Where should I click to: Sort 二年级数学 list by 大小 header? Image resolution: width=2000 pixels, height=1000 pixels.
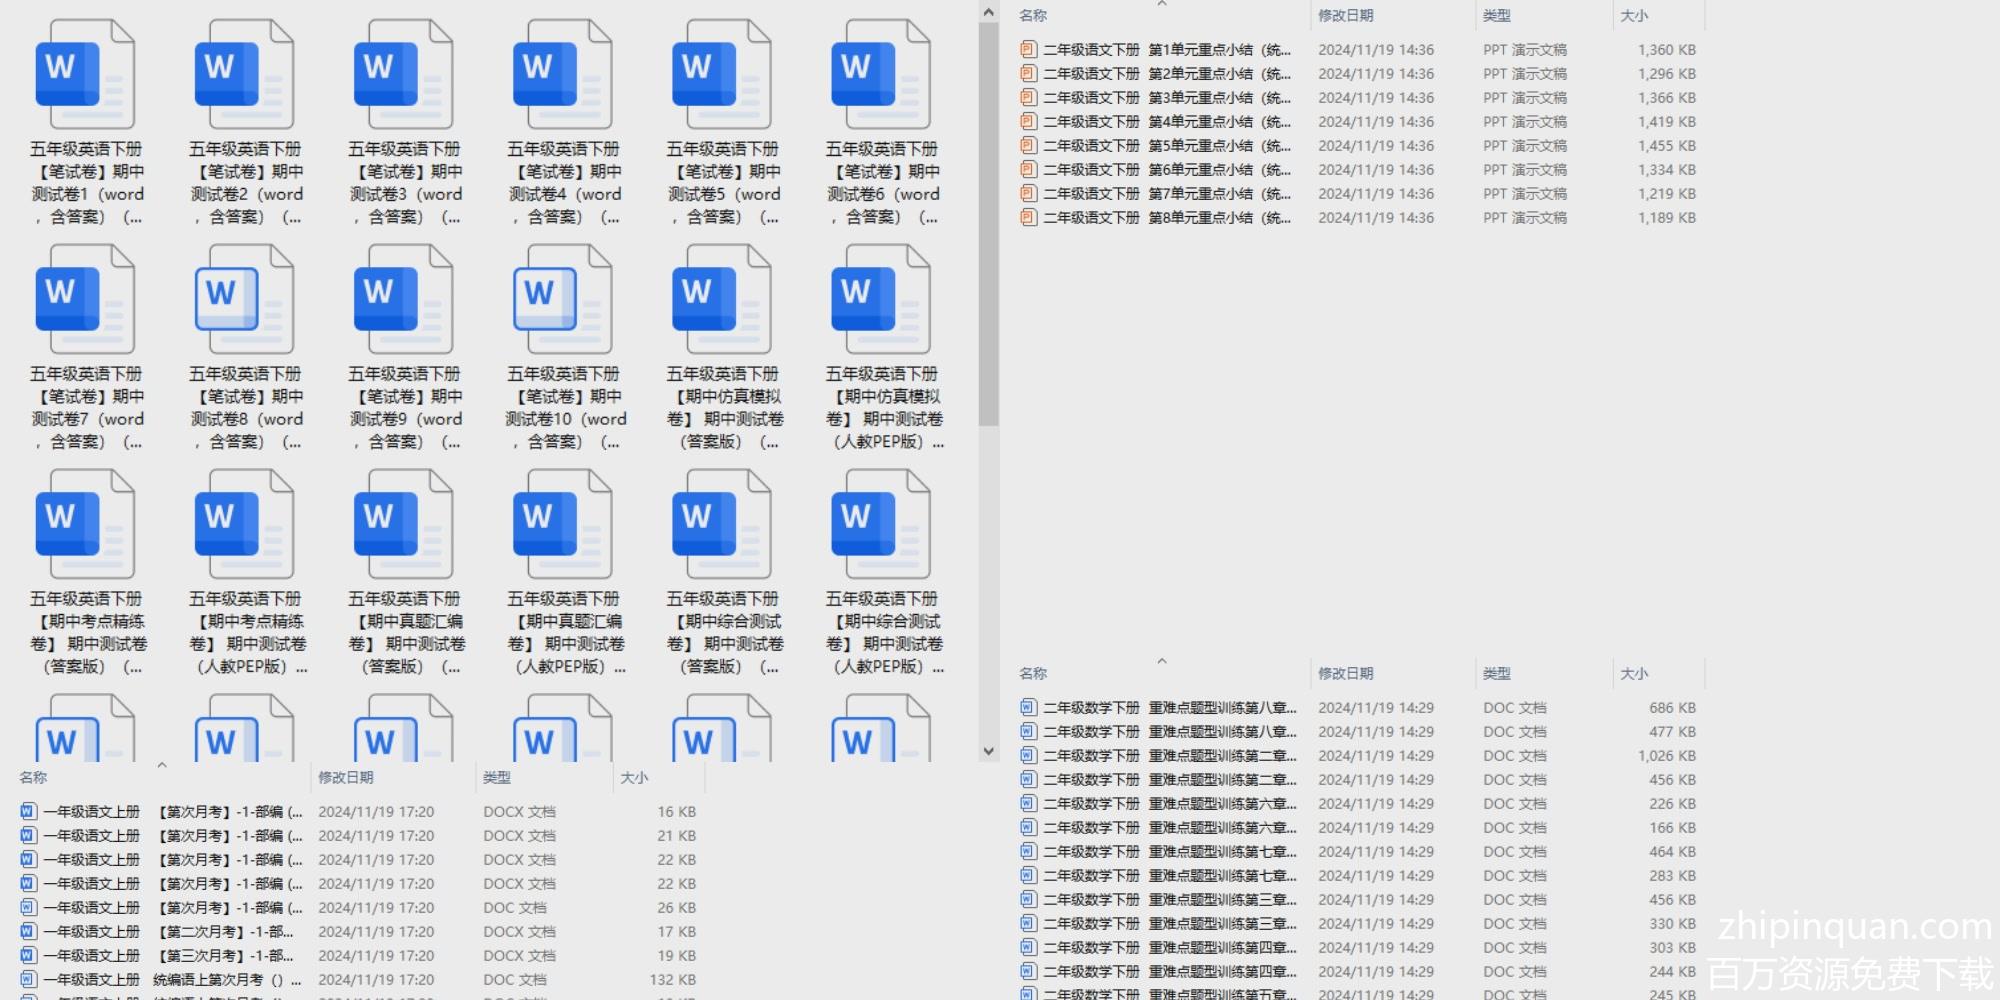1634,674
